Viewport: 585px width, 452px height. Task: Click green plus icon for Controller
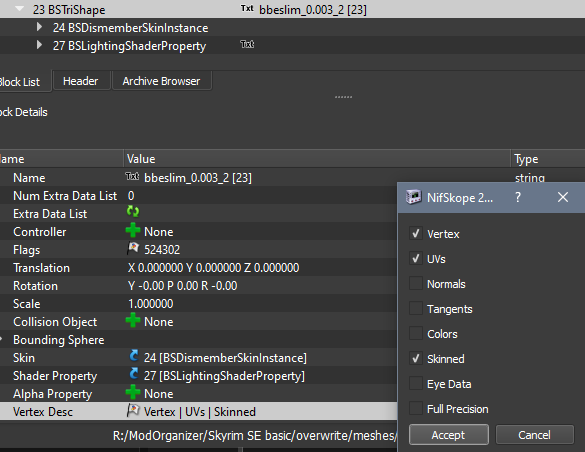point(133,230)
